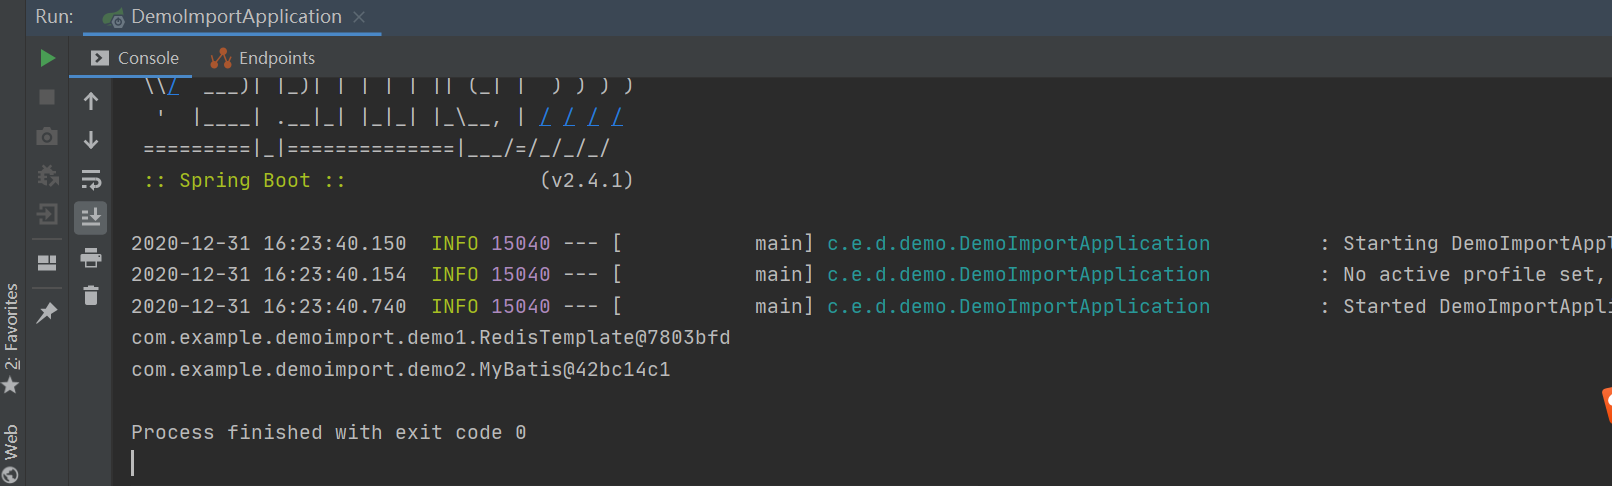Open c.e.d.demo.DemoImportApplication link at 16:23:40.154

(x=1018, y=274)
